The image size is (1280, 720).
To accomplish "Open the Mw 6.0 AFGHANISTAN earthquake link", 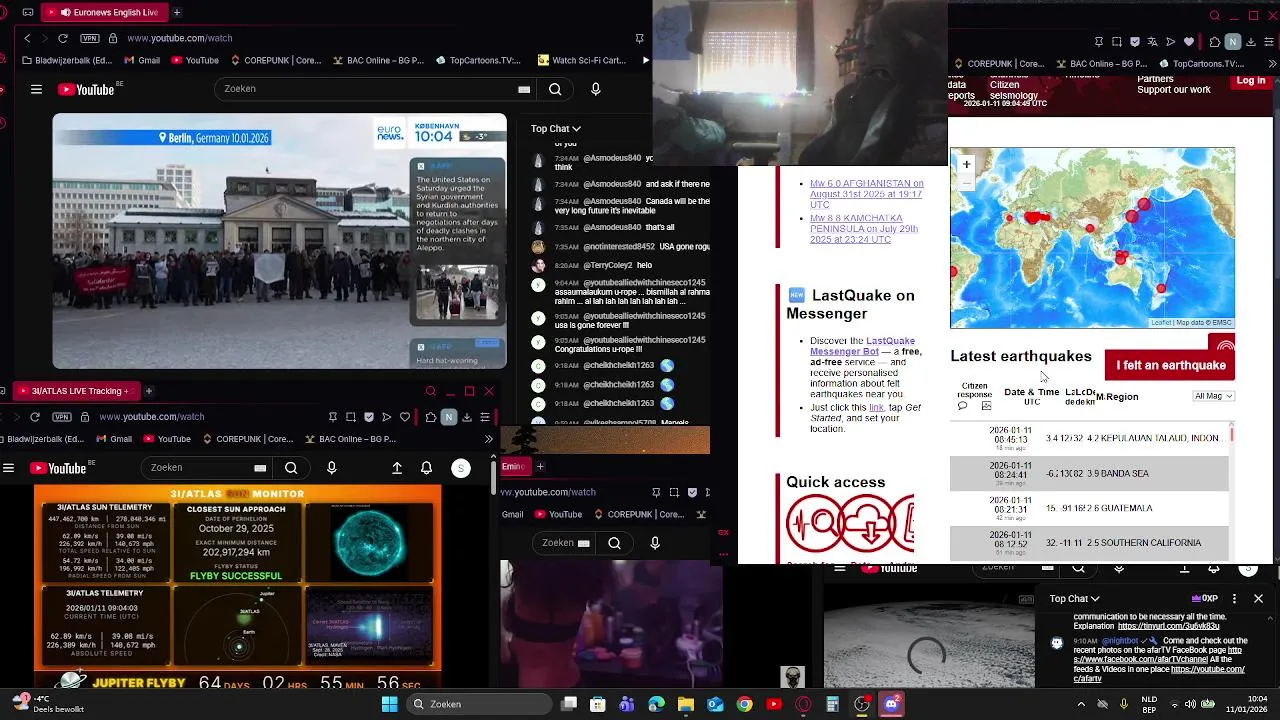I will (x=866, y=194).
